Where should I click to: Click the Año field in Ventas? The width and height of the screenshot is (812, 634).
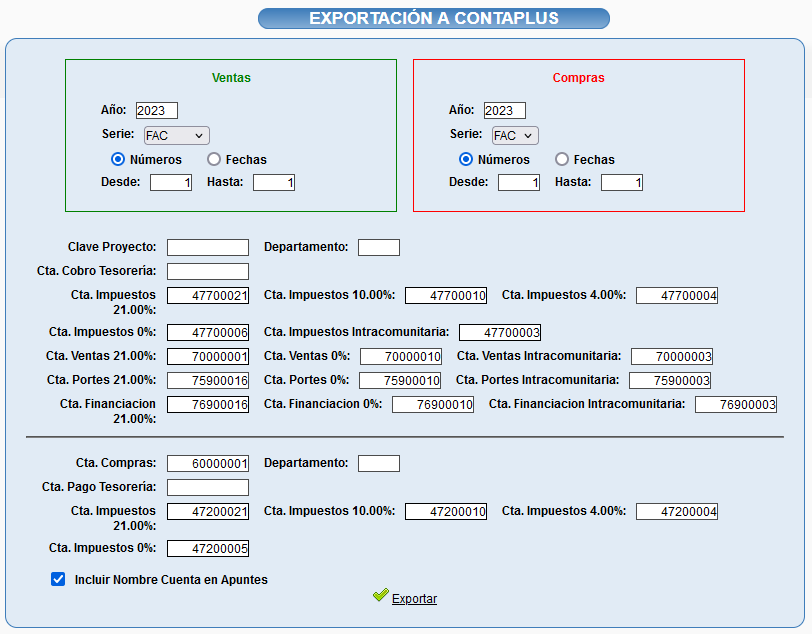tap(157, 110)
